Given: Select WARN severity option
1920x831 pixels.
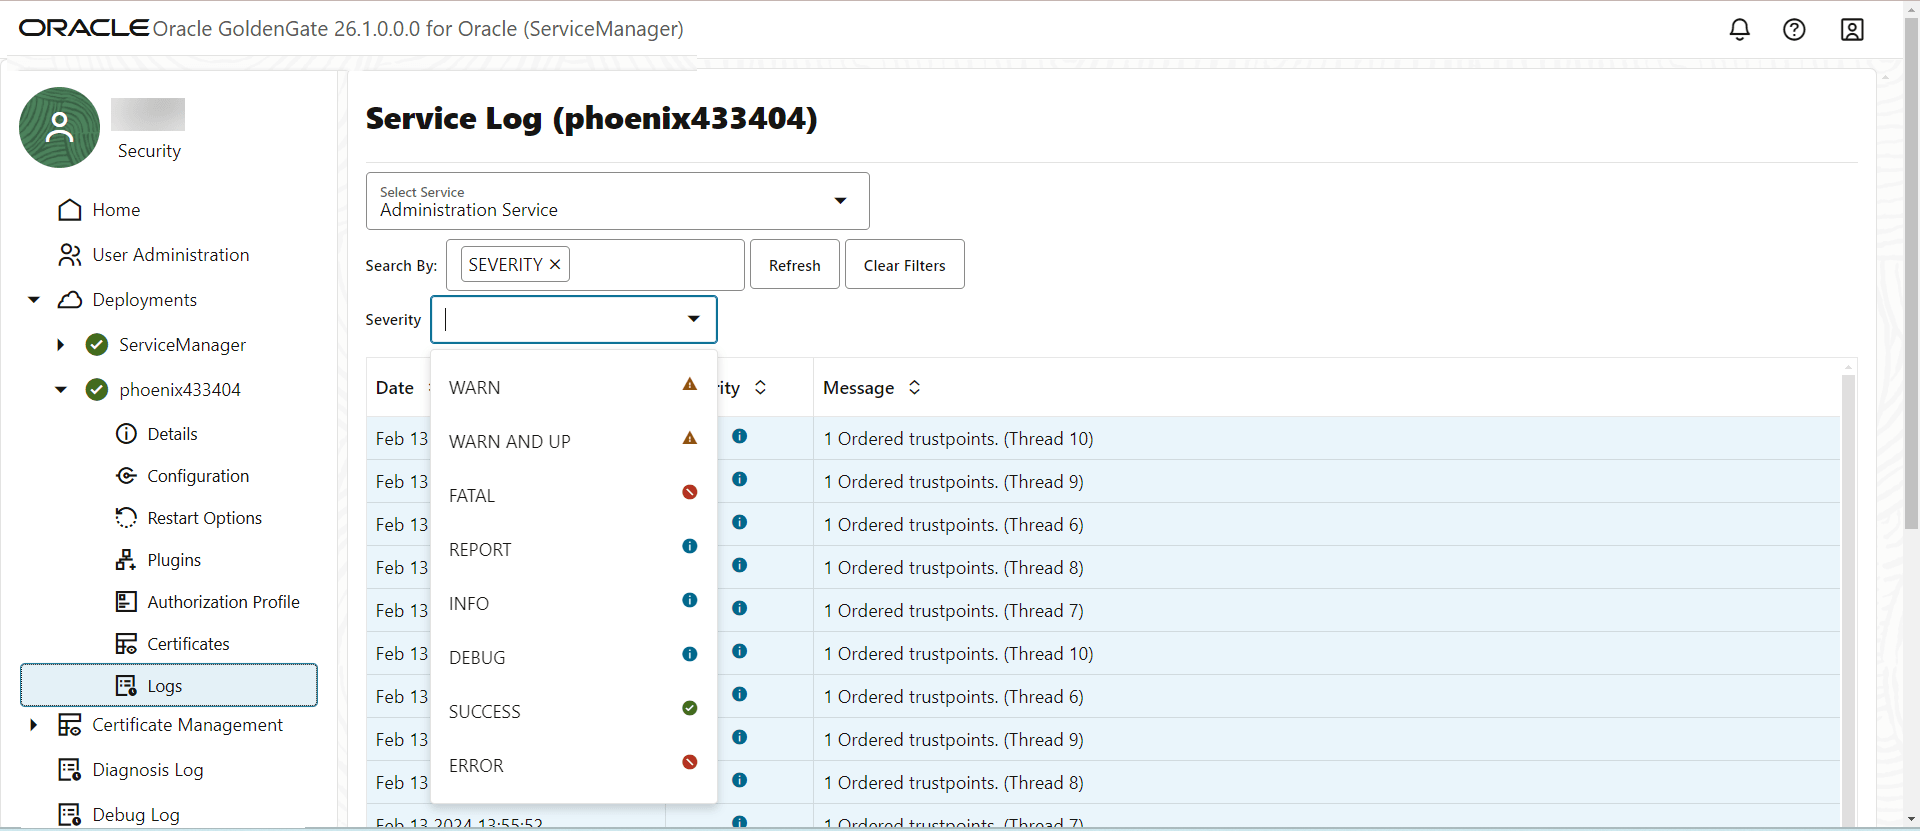Looking at the screenshot, I should pos(574,387).
